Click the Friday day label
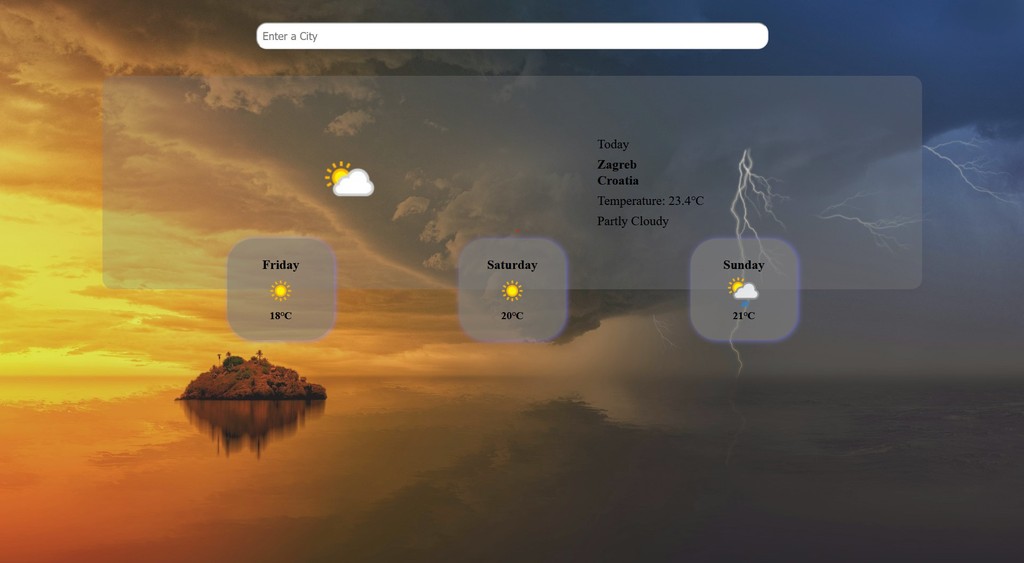 281,265
